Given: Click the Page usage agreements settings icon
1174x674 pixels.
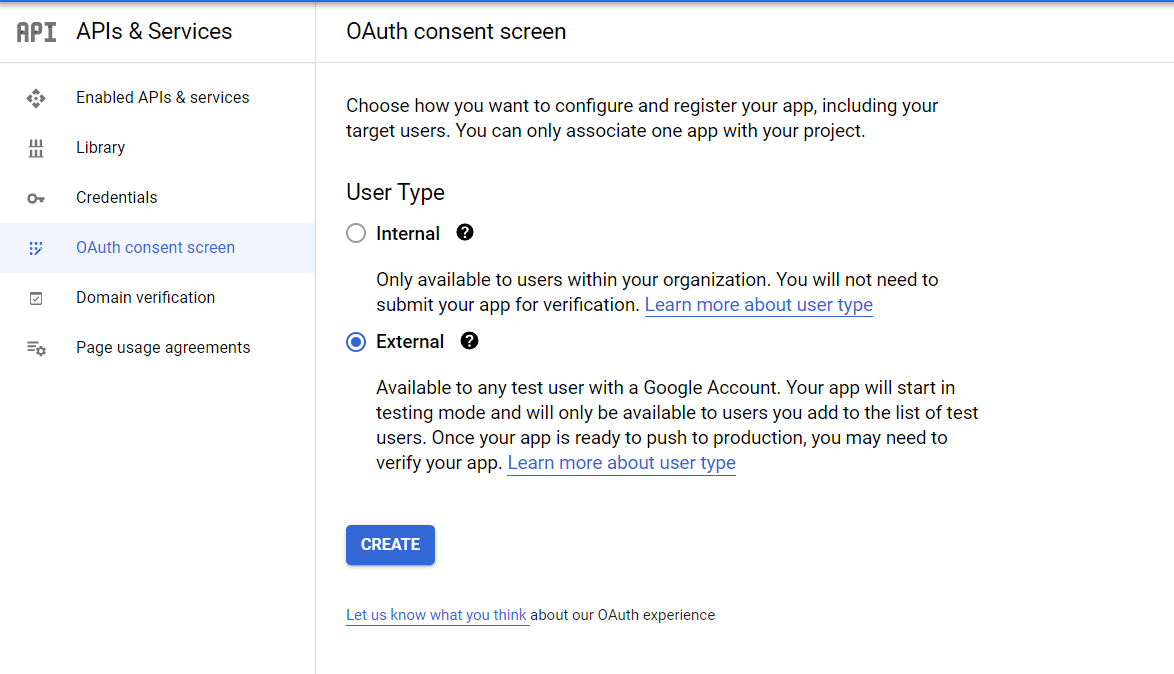Looking at the screenshot, I should point(36,348).
